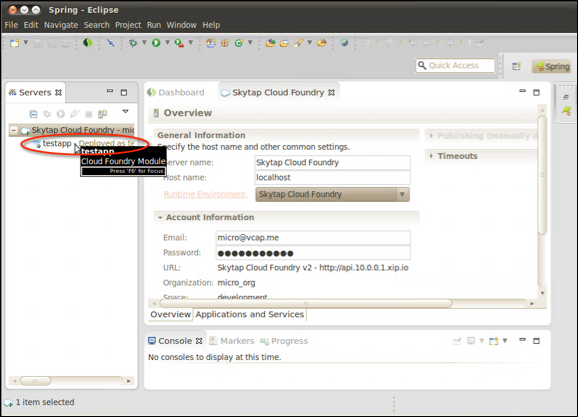
Task: Select the Overview bottom tab
Action: pos(170,315)
